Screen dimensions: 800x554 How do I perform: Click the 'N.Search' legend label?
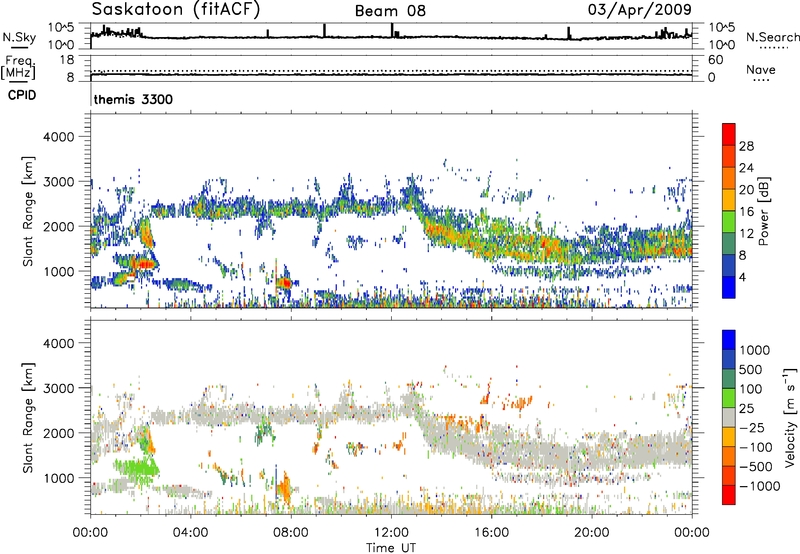(772, 37)
